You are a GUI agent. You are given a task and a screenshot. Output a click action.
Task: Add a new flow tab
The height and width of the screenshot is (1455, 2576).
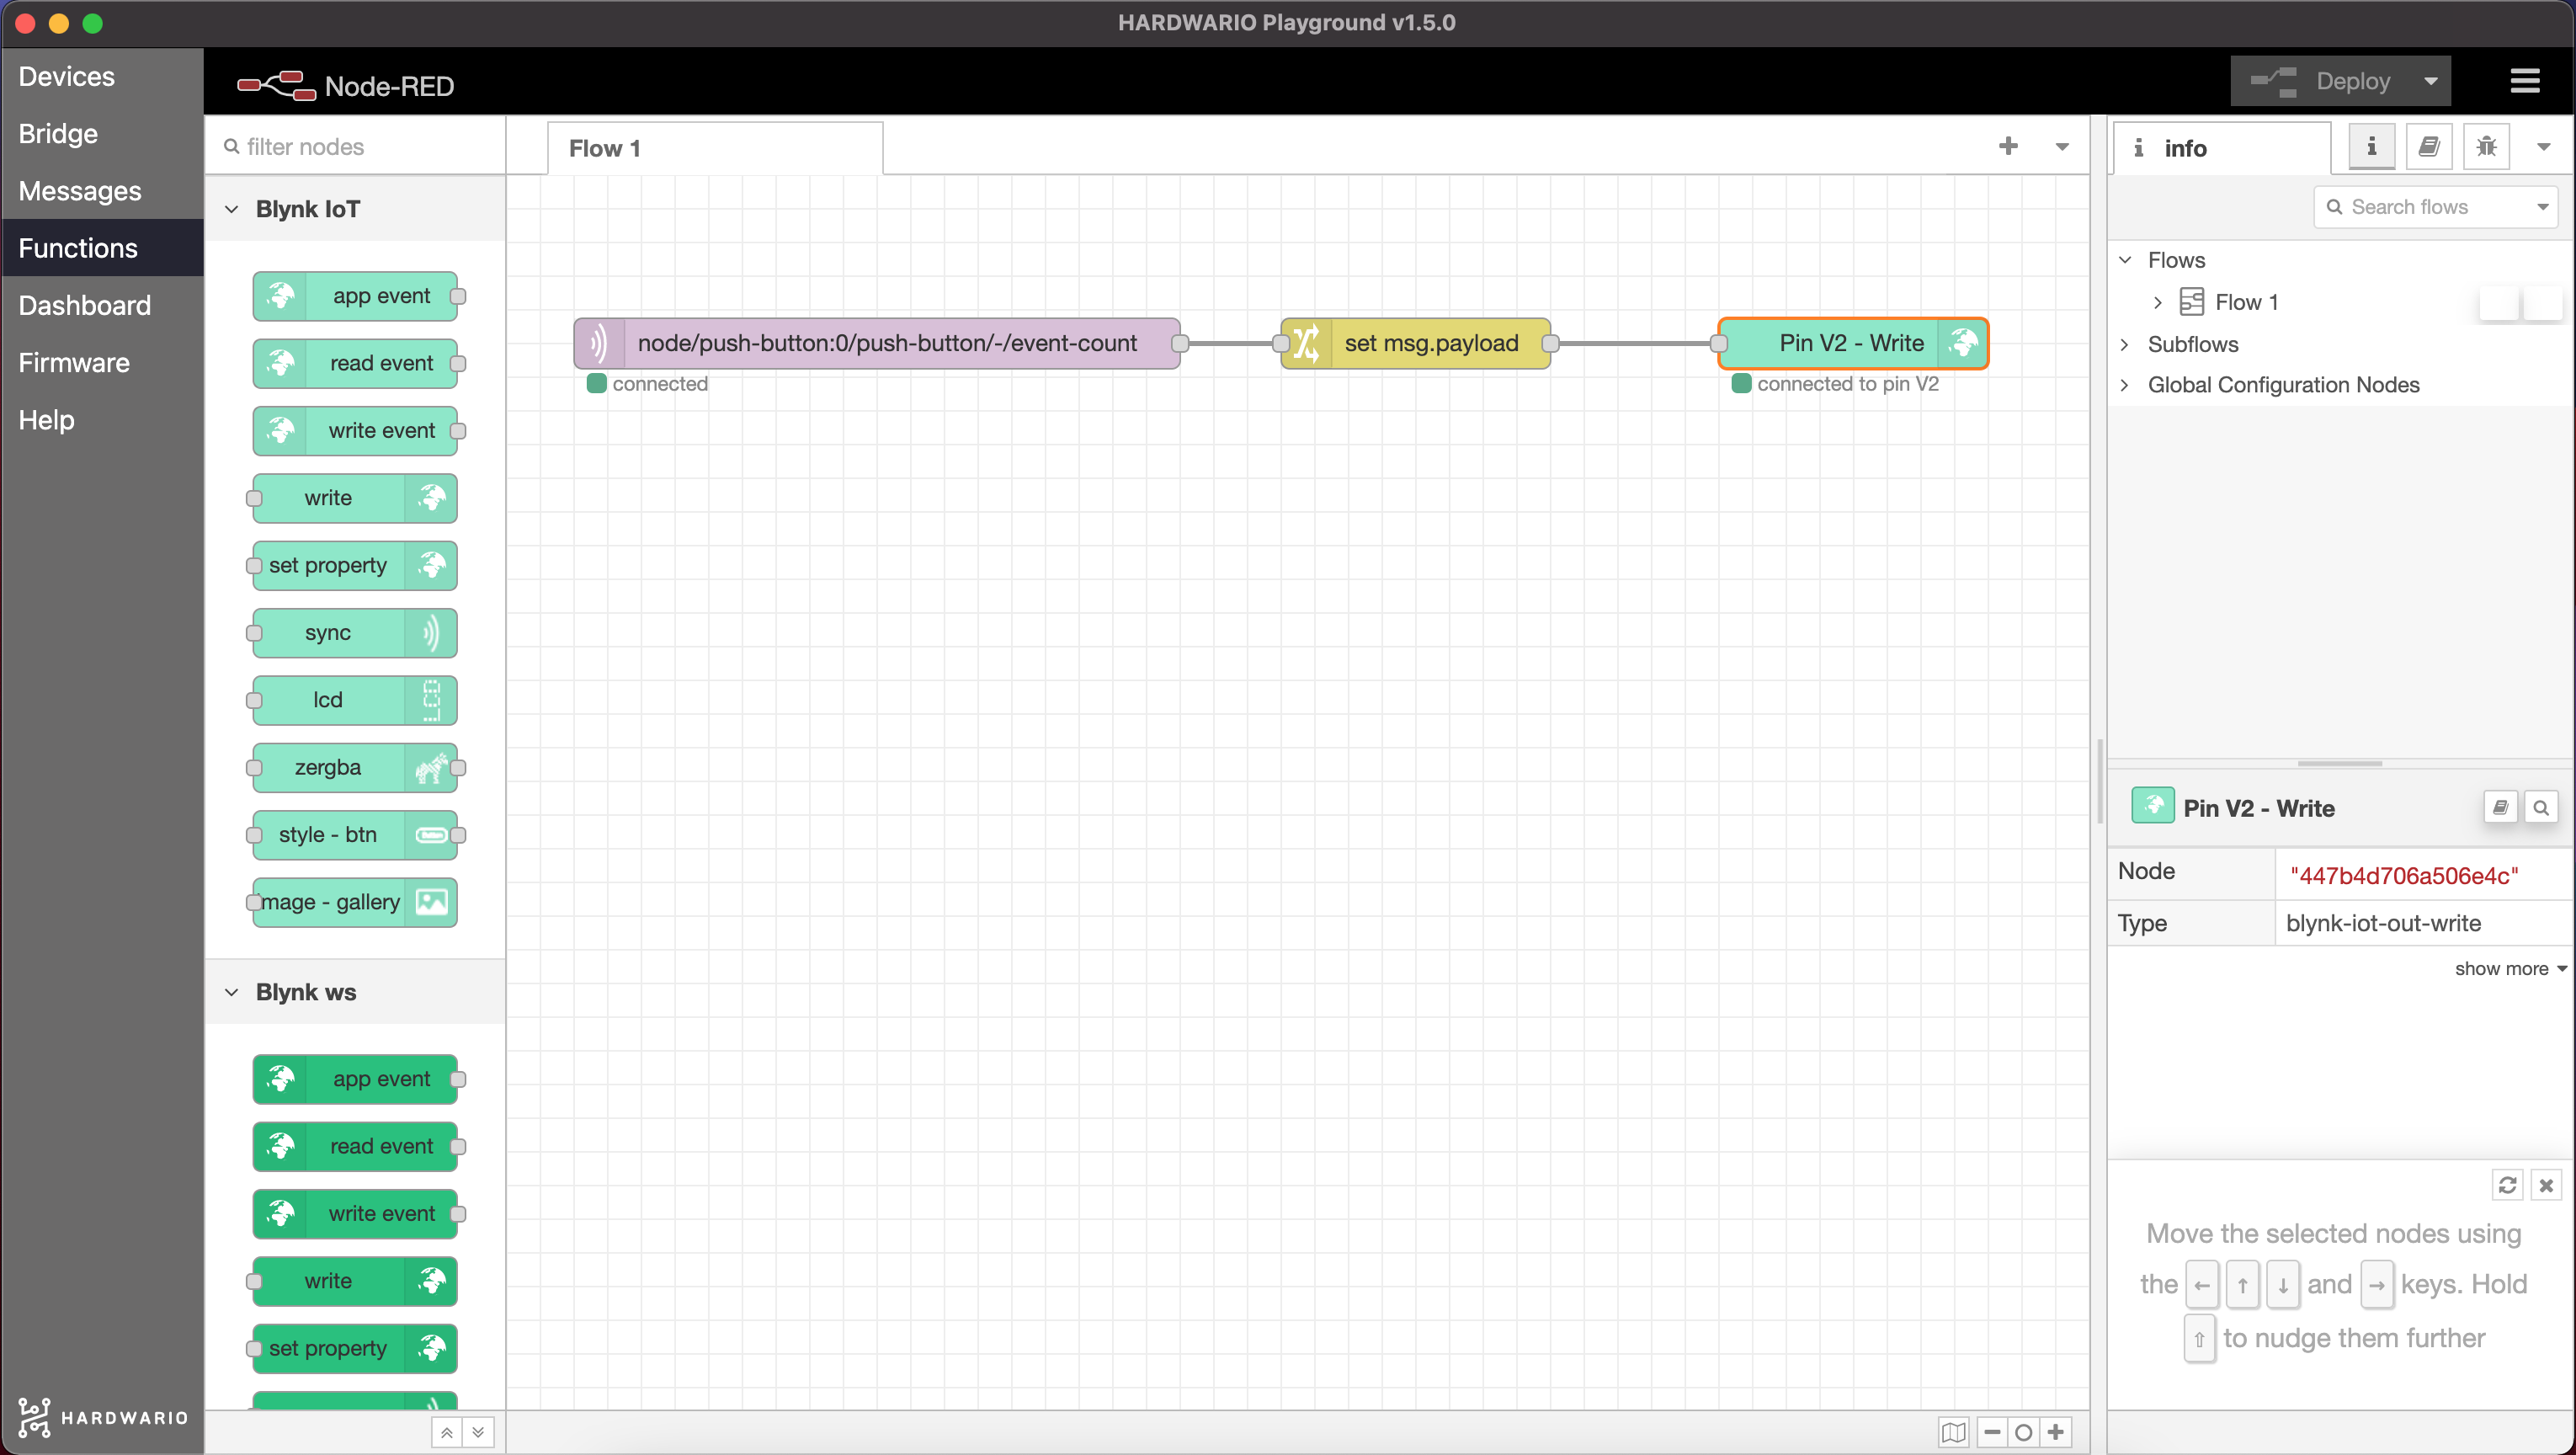click(x=2008, y=146)
